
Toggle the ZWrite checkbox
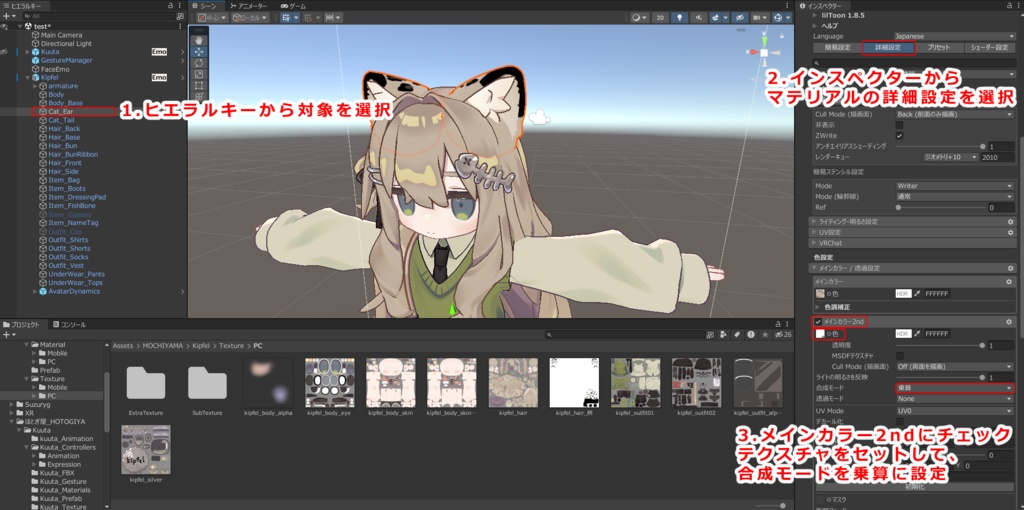coord(899,136)
